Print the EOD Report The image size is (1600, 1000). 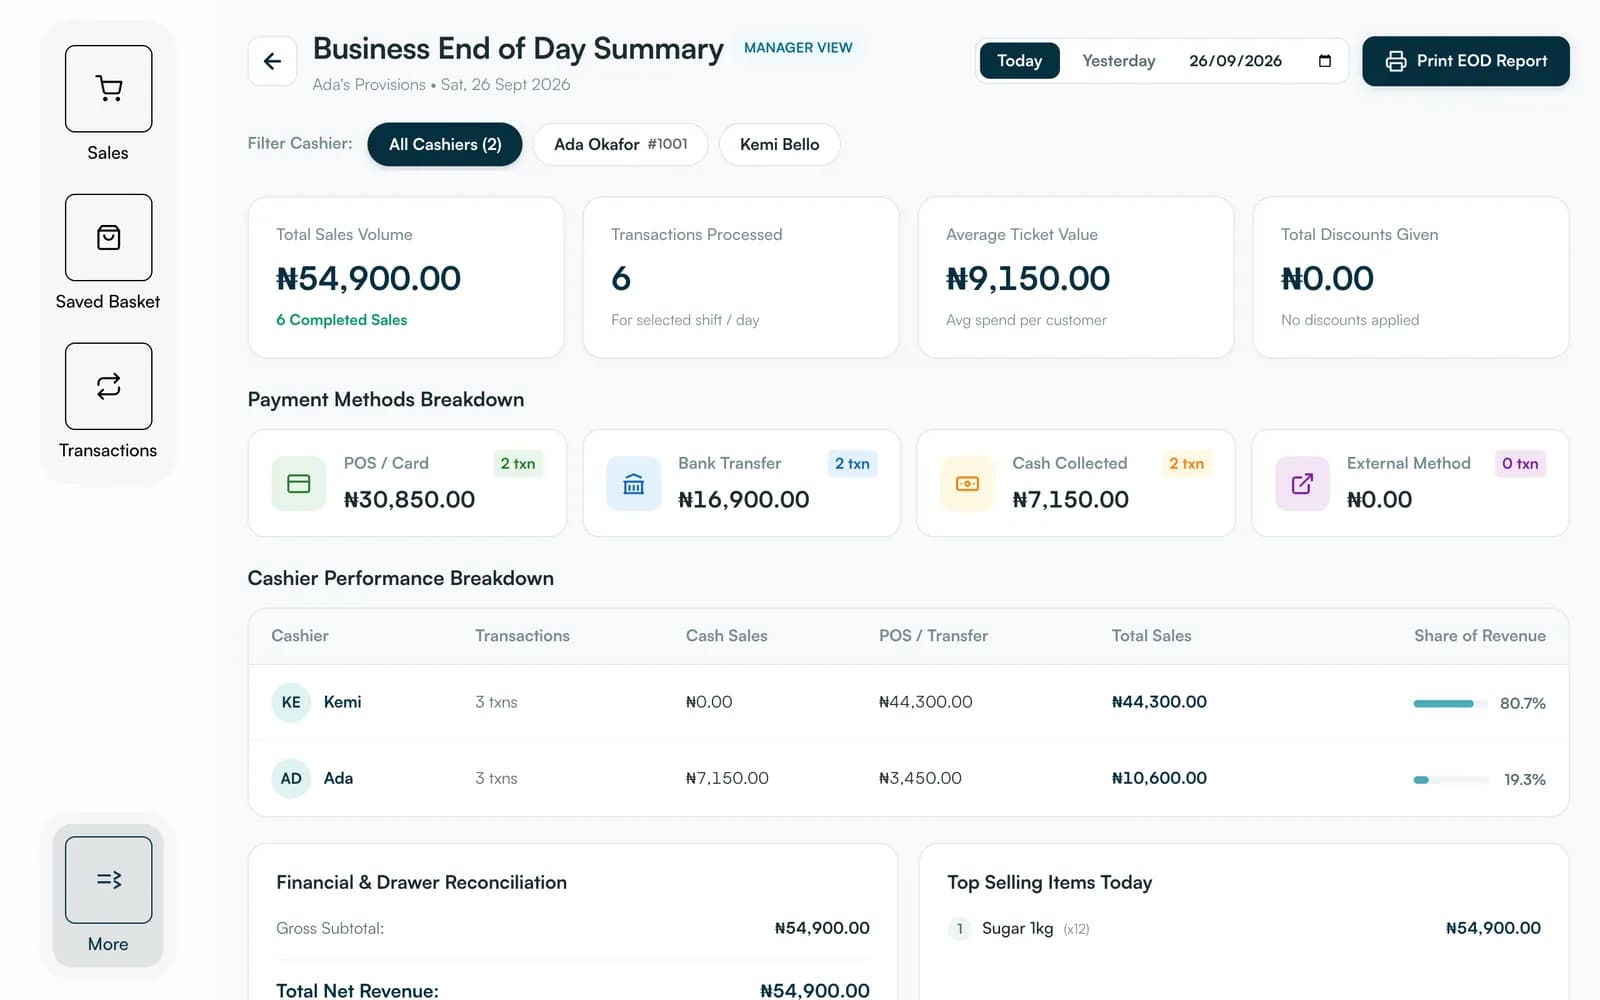[1466, 61]
